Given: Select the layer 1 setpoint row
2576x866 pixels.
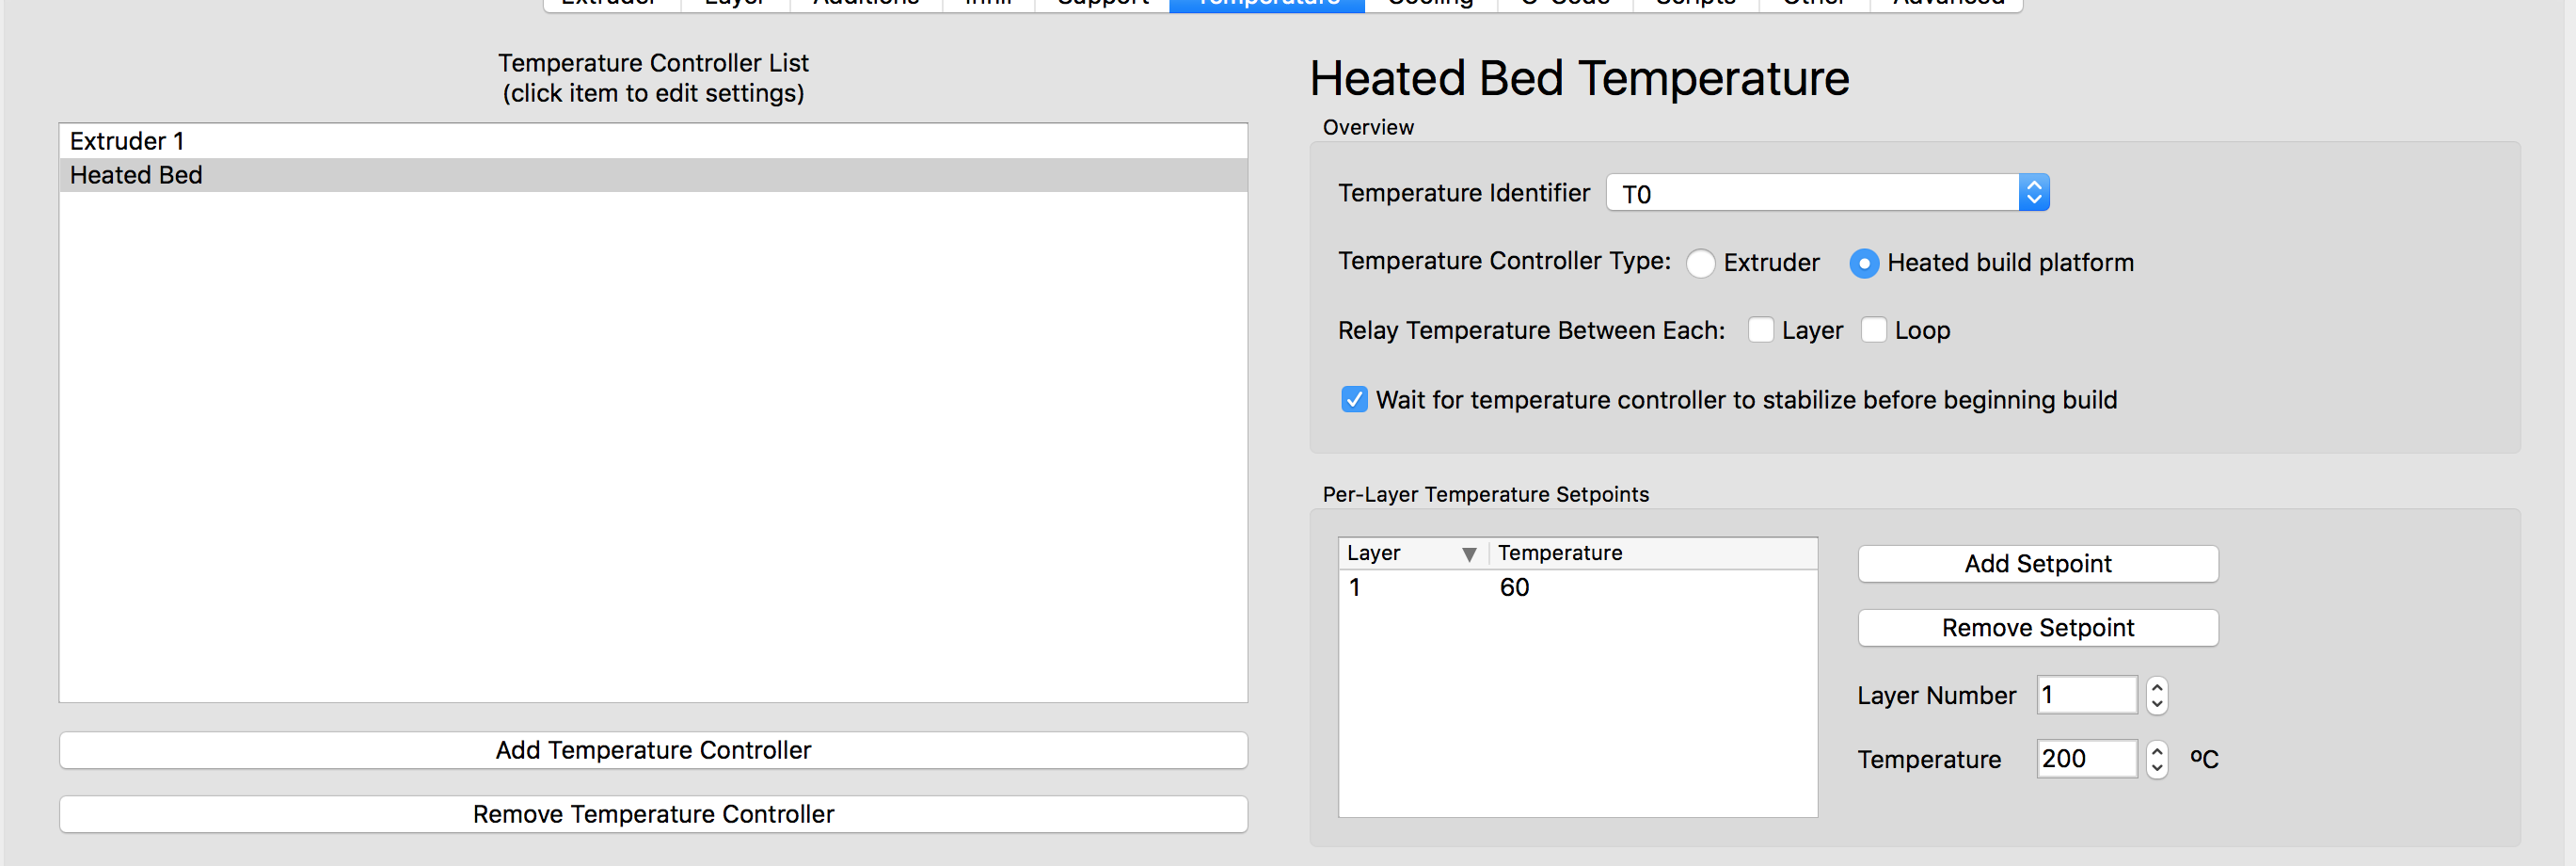Looking at the screenshot, I should click(1578, 588).
